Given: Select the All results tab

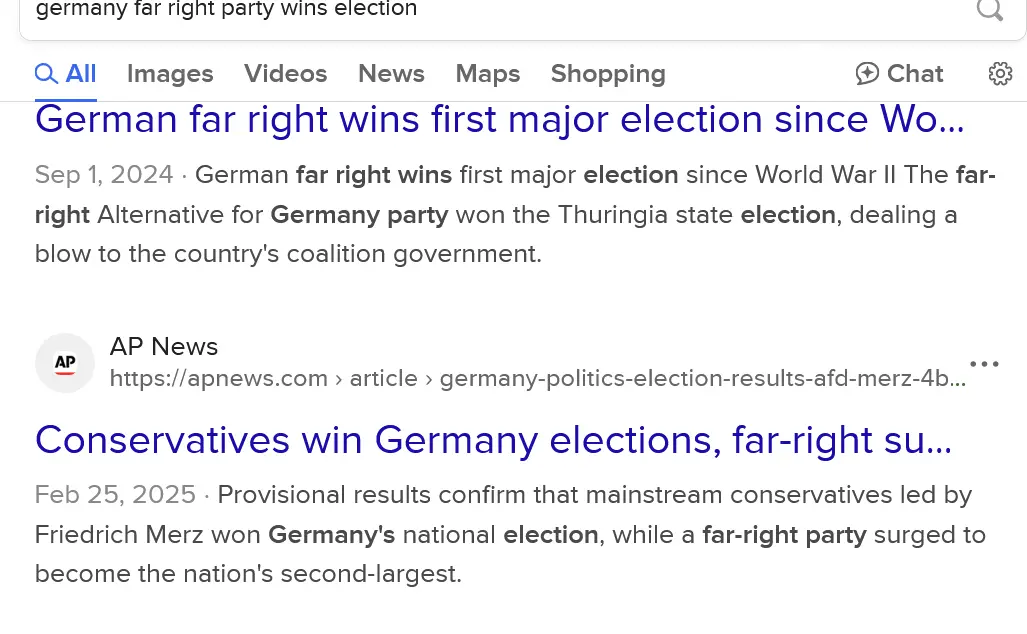Looking at the screenshot, I should coord(66,74).
